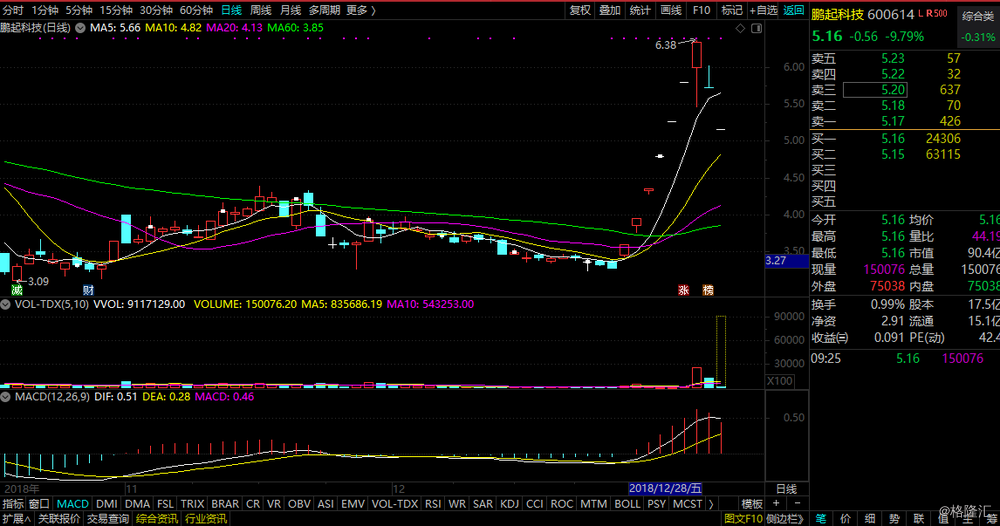This screenshot has width=1000, height=526.
Task: Select the DMI indicator tab
Action: (x=107, y=504)
